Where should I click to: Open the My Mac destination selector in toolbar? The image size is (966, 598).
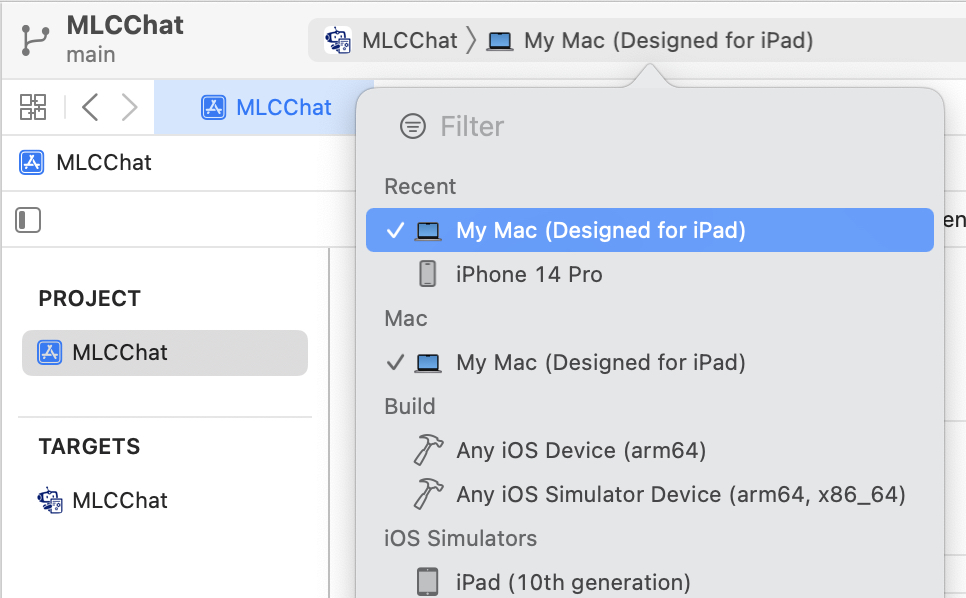pyautogui.click(x=650, y=41)
